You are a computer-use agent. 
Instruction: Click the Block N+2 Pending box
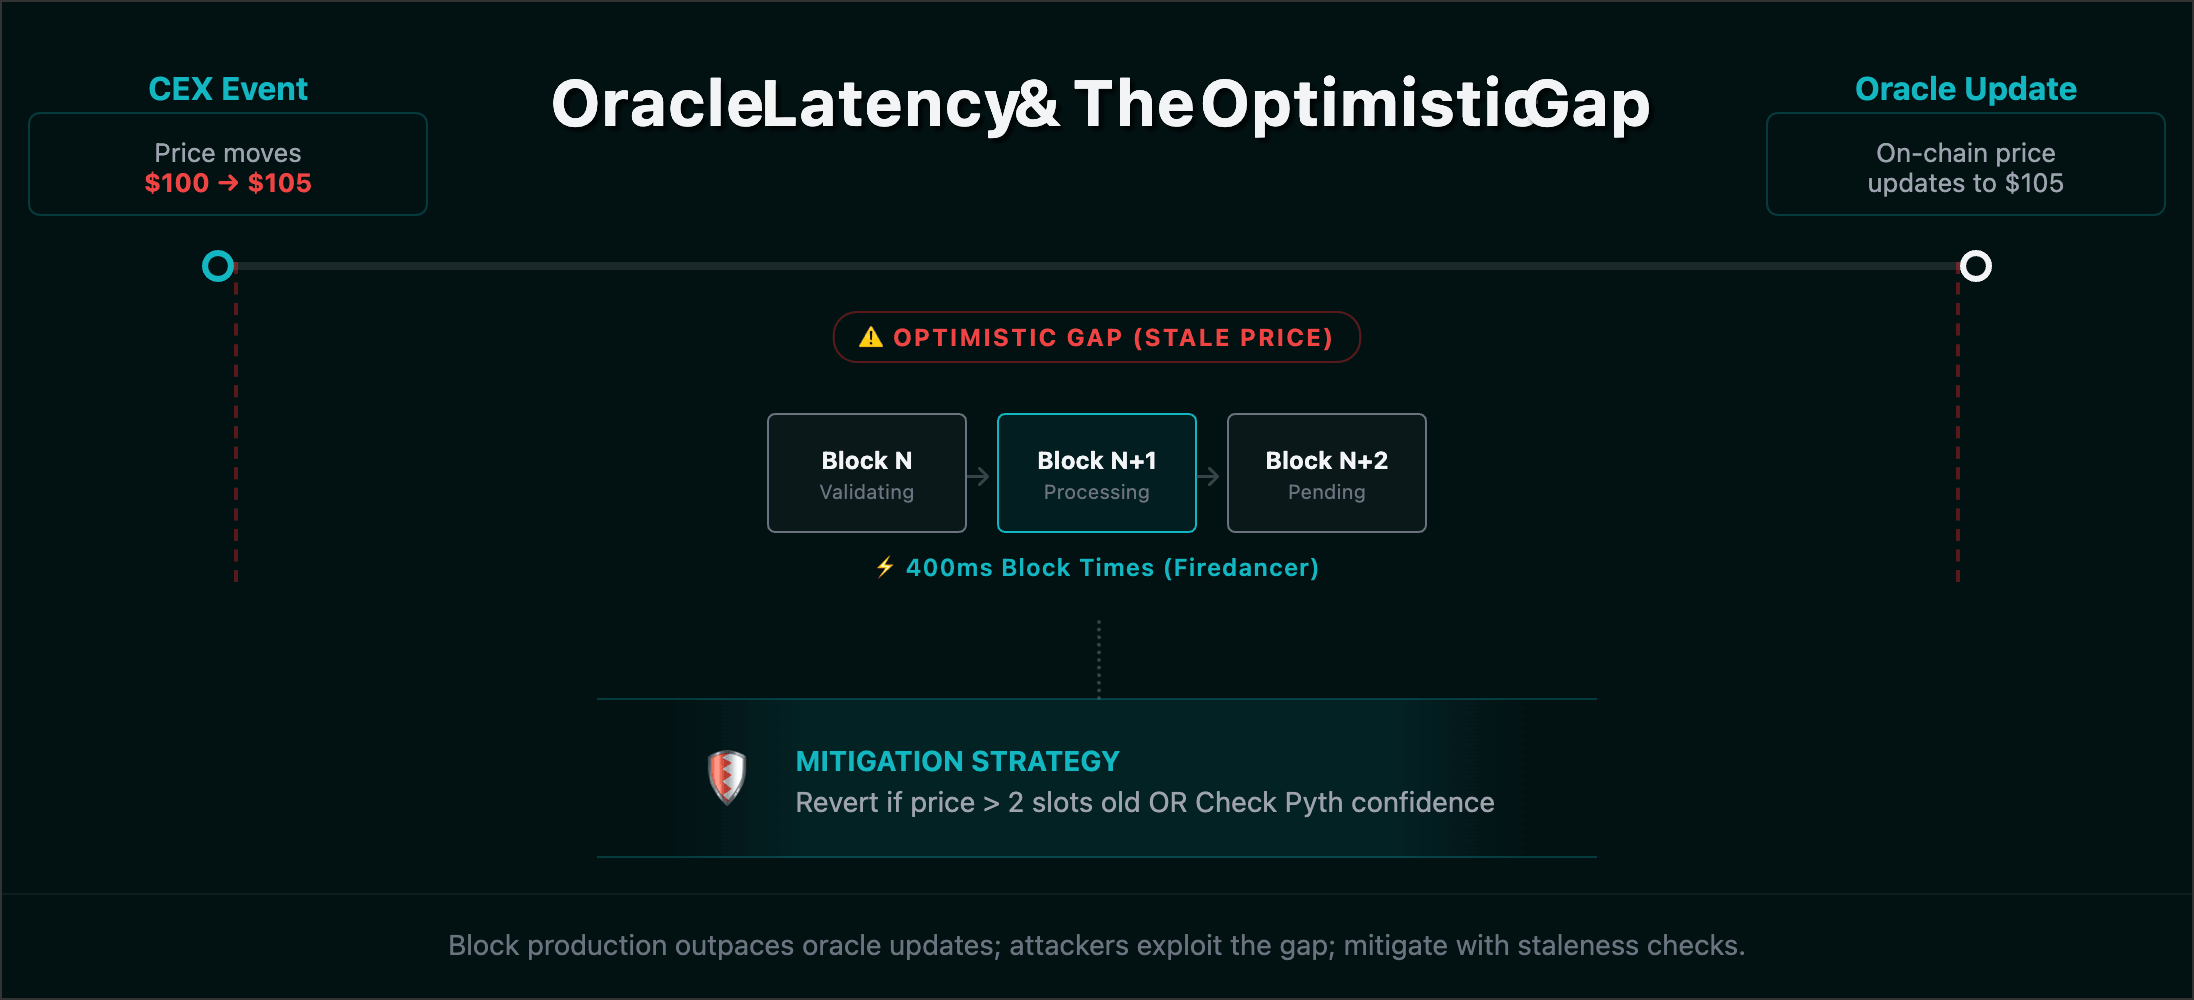pos(1326,473)
